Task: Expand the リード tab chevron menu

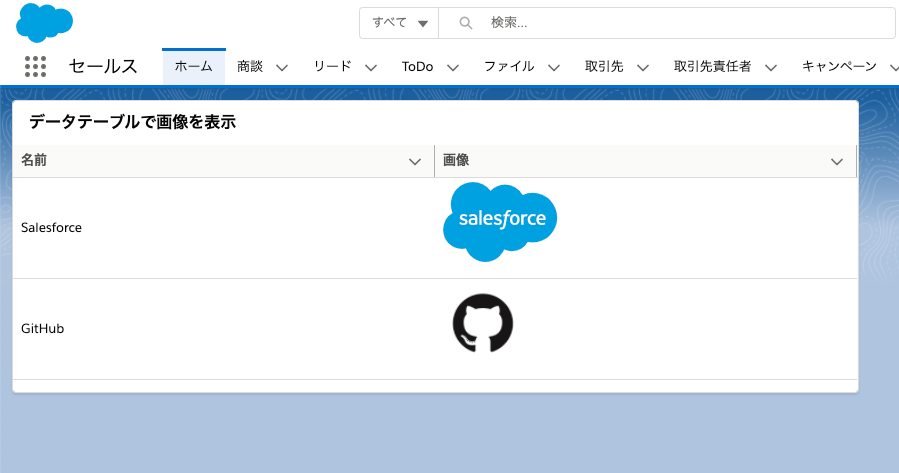Action: pos(371,68)
